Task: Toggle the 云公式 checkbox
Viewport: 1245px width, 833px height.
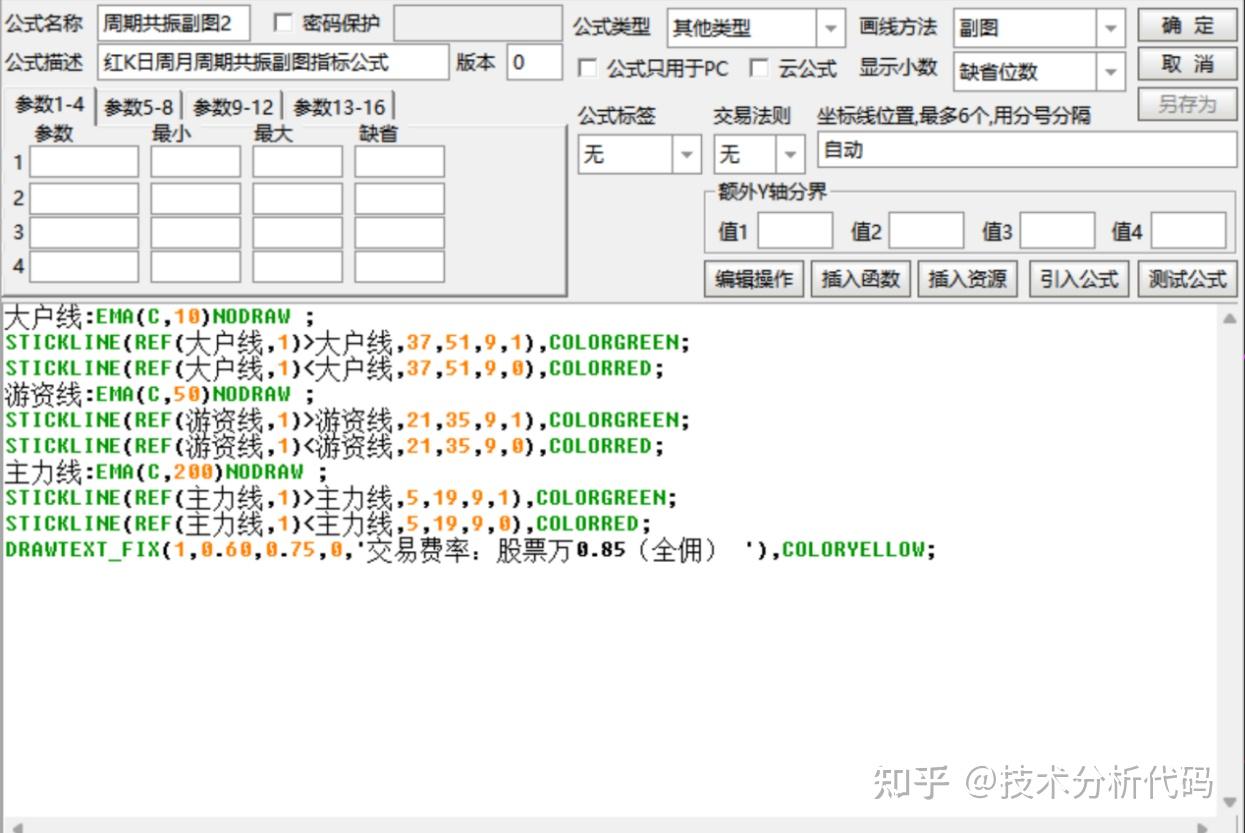Action: (760, 68)
